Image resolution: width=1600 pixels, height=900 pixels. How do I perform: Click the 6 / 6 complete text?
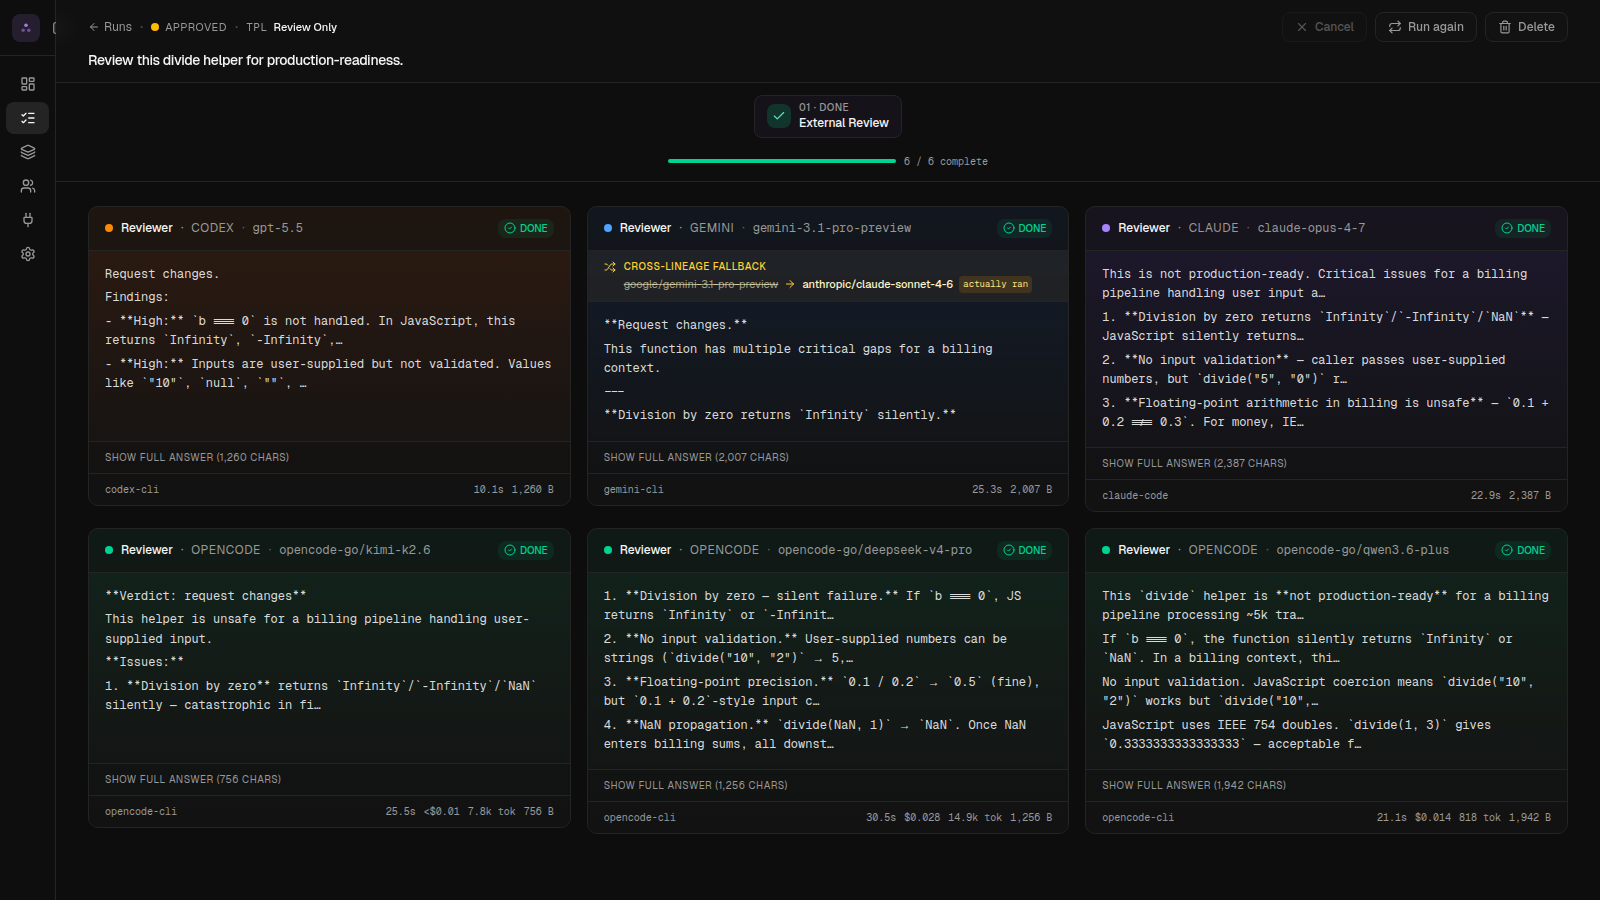click(946, 161)
